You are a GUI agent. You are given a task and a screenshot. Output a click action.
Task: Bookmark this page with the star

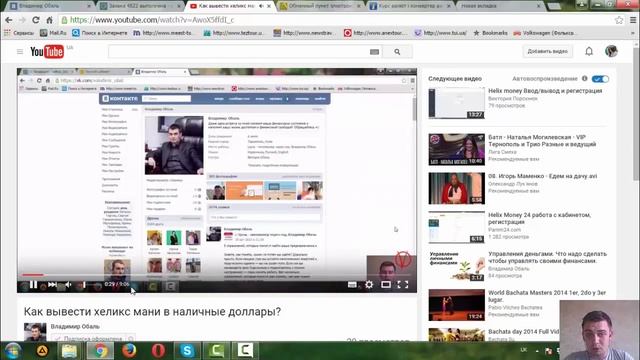coord(619,20)
